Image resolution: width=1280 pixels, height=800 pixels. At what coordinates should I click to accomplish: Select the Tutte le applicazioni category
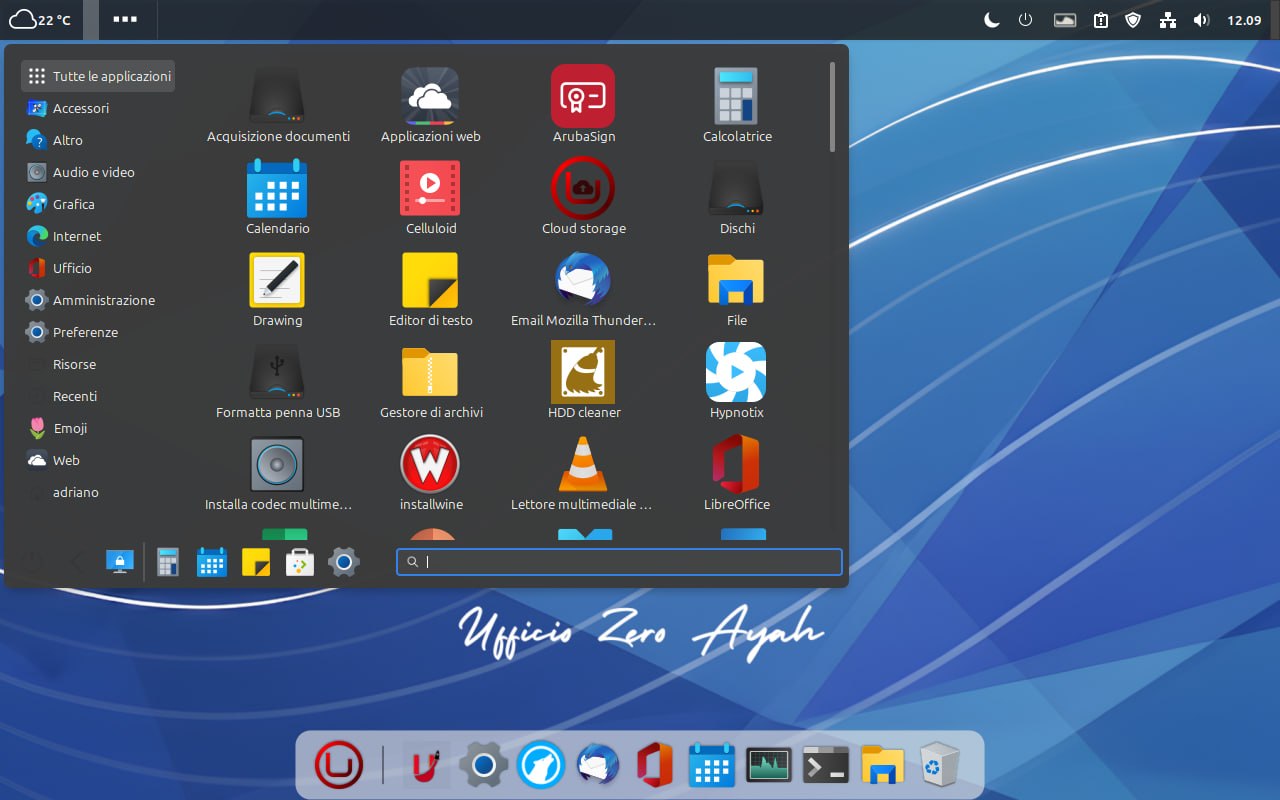tap(98, 76)
